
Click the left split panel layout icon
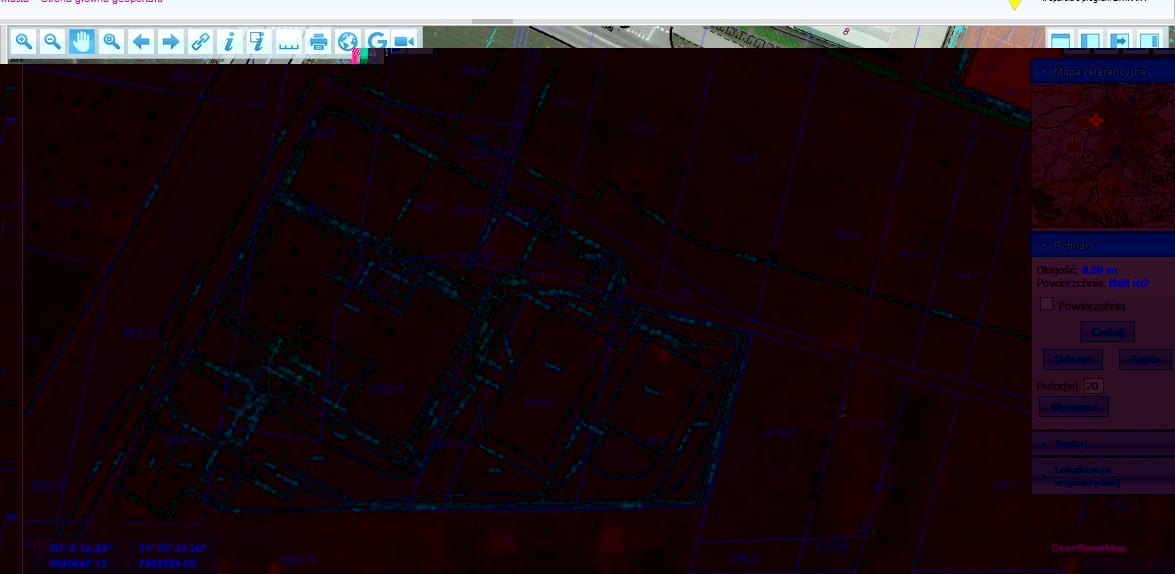(x=1089, y=42)
